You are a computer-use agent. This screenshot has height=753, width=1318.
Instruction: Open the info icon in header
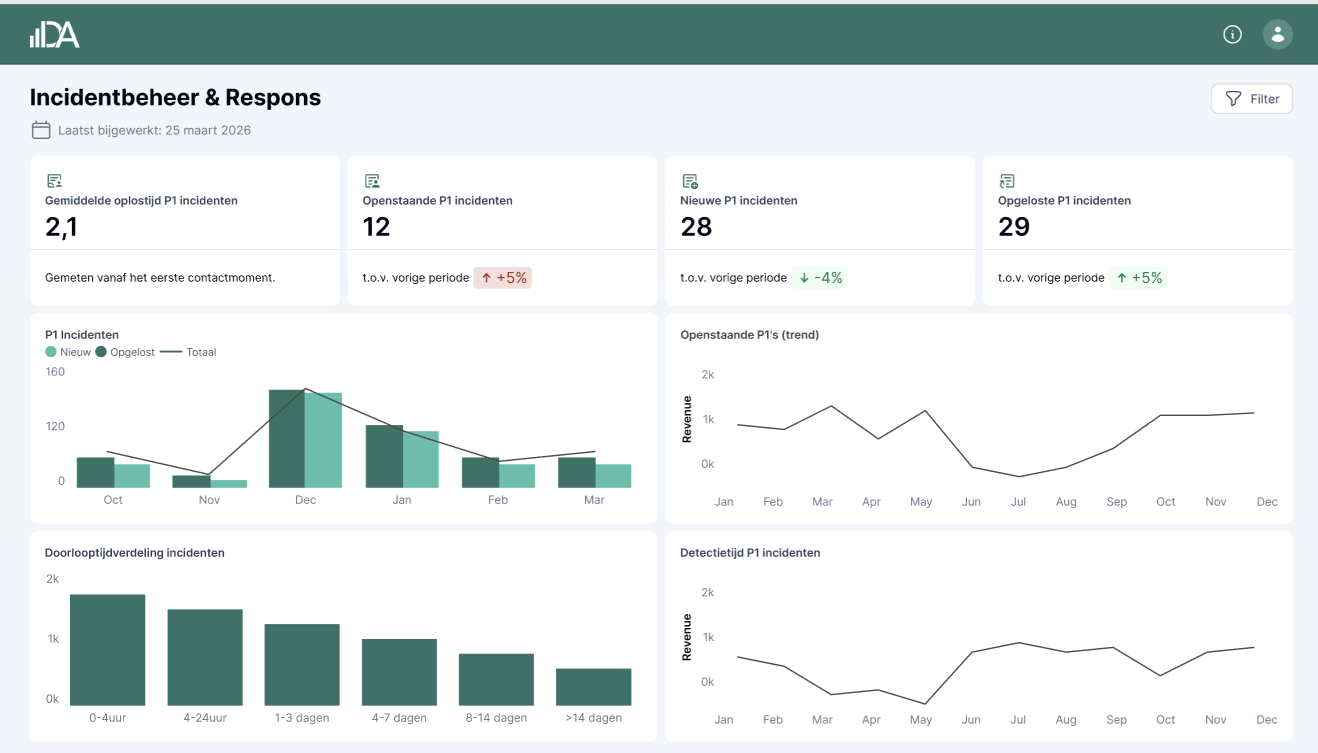point(1232,35)
